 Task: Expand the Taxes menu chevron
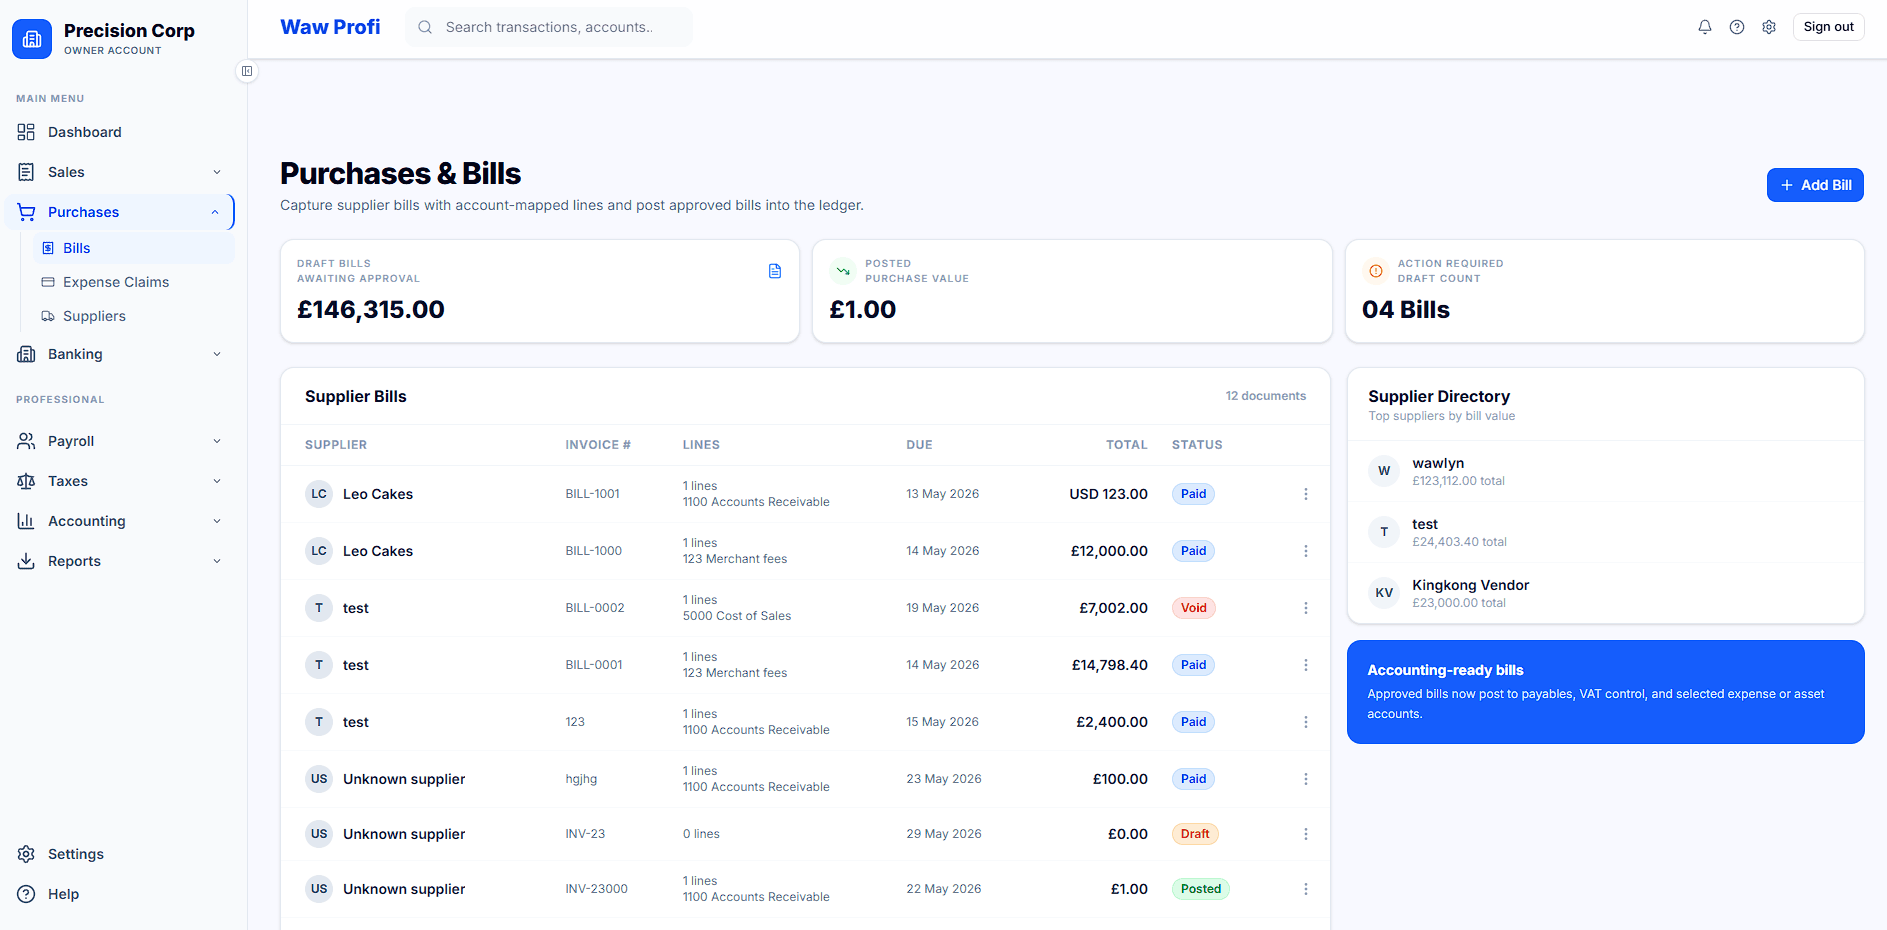(x=217, y=481)
